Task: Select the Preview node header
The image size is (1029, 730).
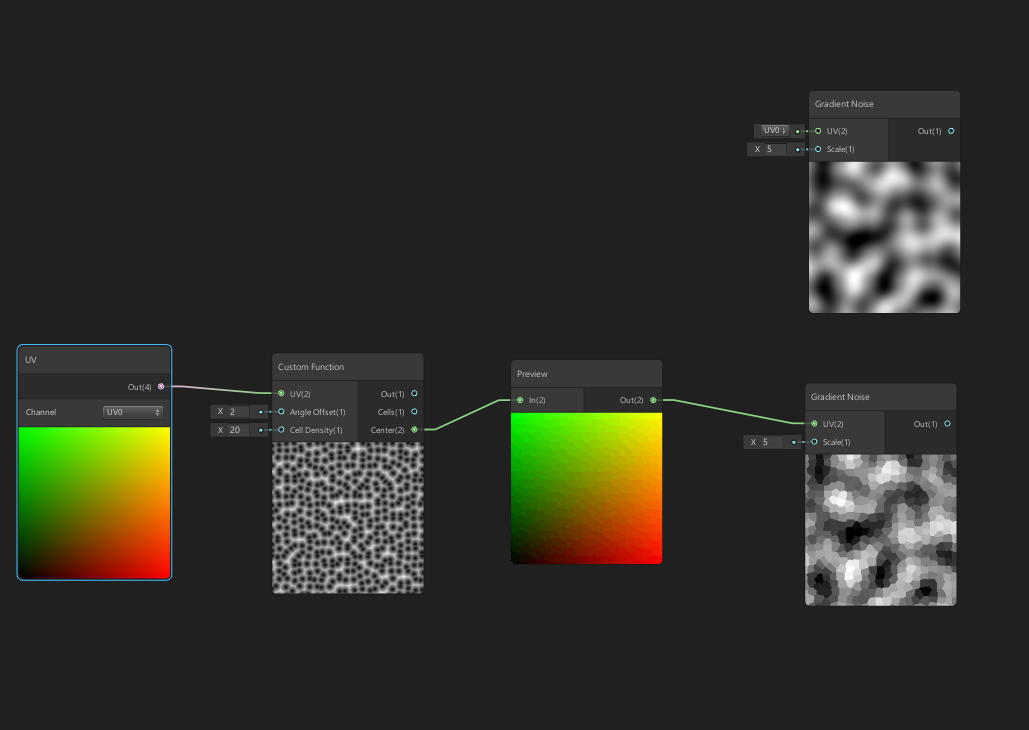Action: tap(533, 374)
